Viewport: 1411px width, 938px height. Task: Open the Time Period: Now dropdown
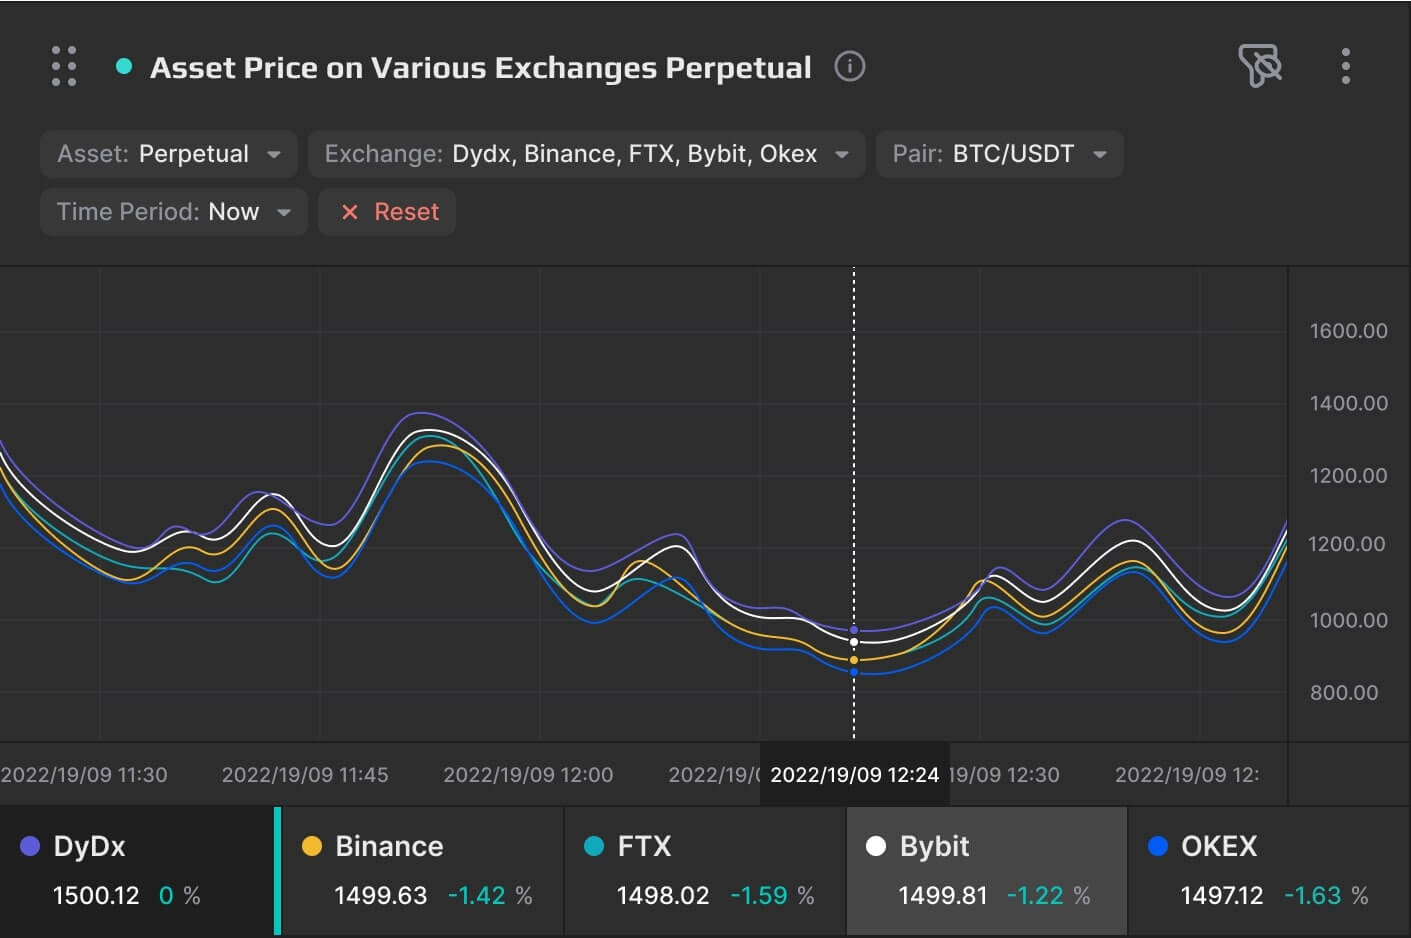173,212
